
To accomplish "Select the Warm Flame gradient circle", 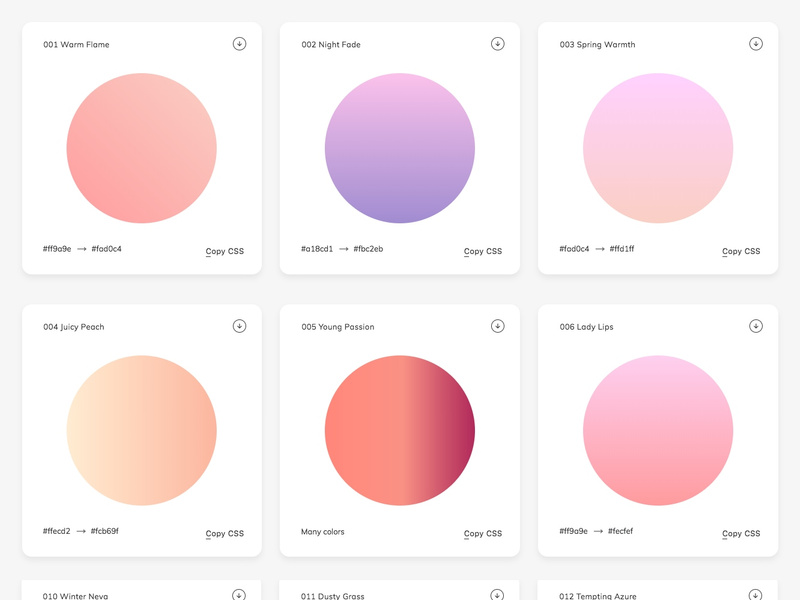I will point(142,148).
